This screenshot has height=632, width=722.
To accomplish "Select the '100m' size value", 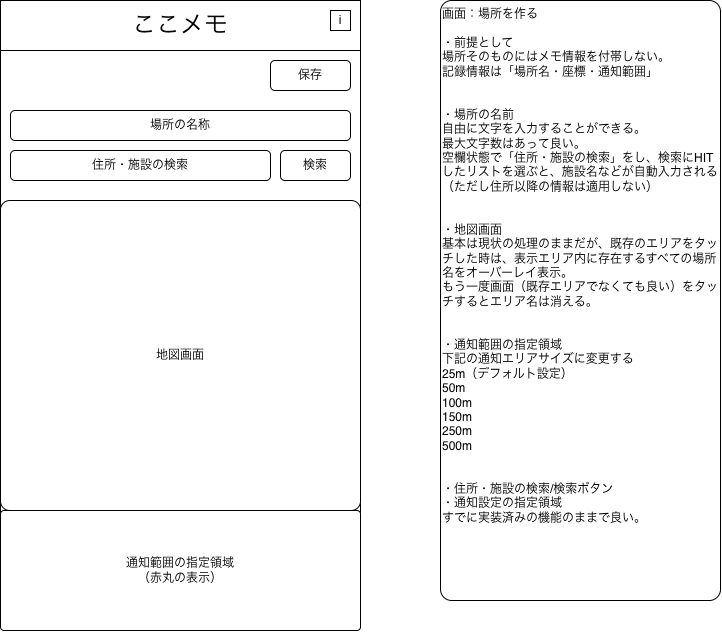I will click(x=457, y=403).
